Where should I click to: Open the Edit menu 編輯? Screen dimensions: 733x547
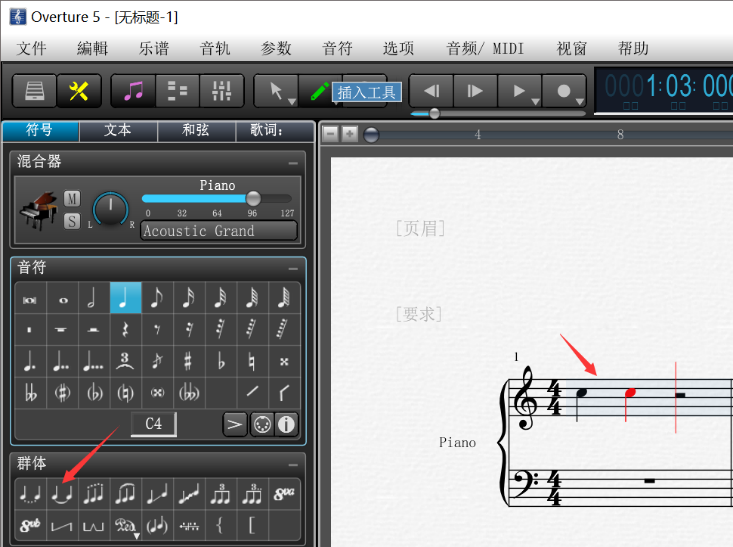coord(93,48)
